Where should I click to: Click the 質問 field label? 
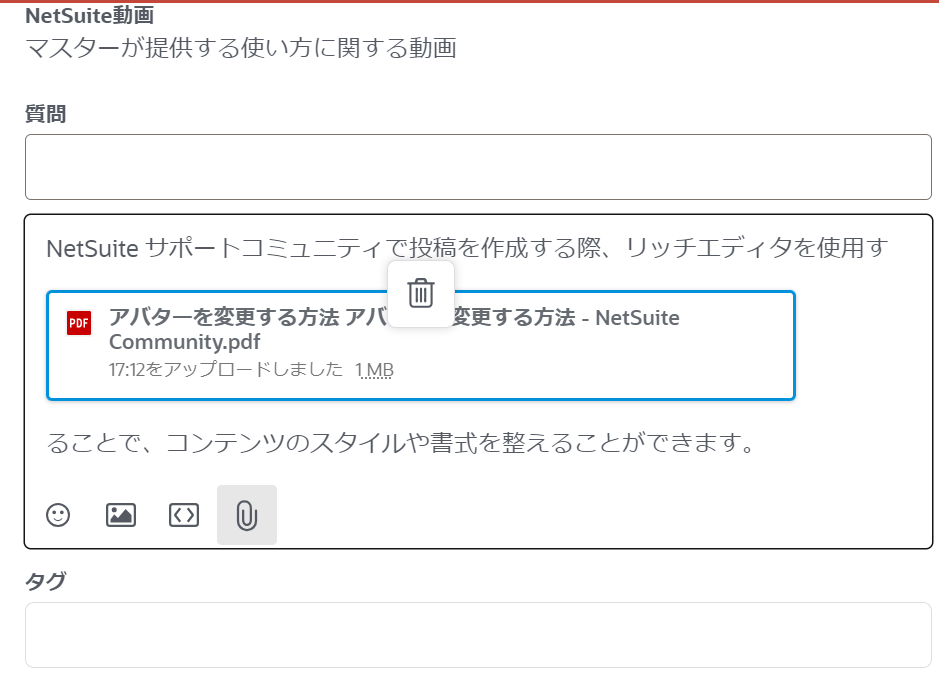46,114
